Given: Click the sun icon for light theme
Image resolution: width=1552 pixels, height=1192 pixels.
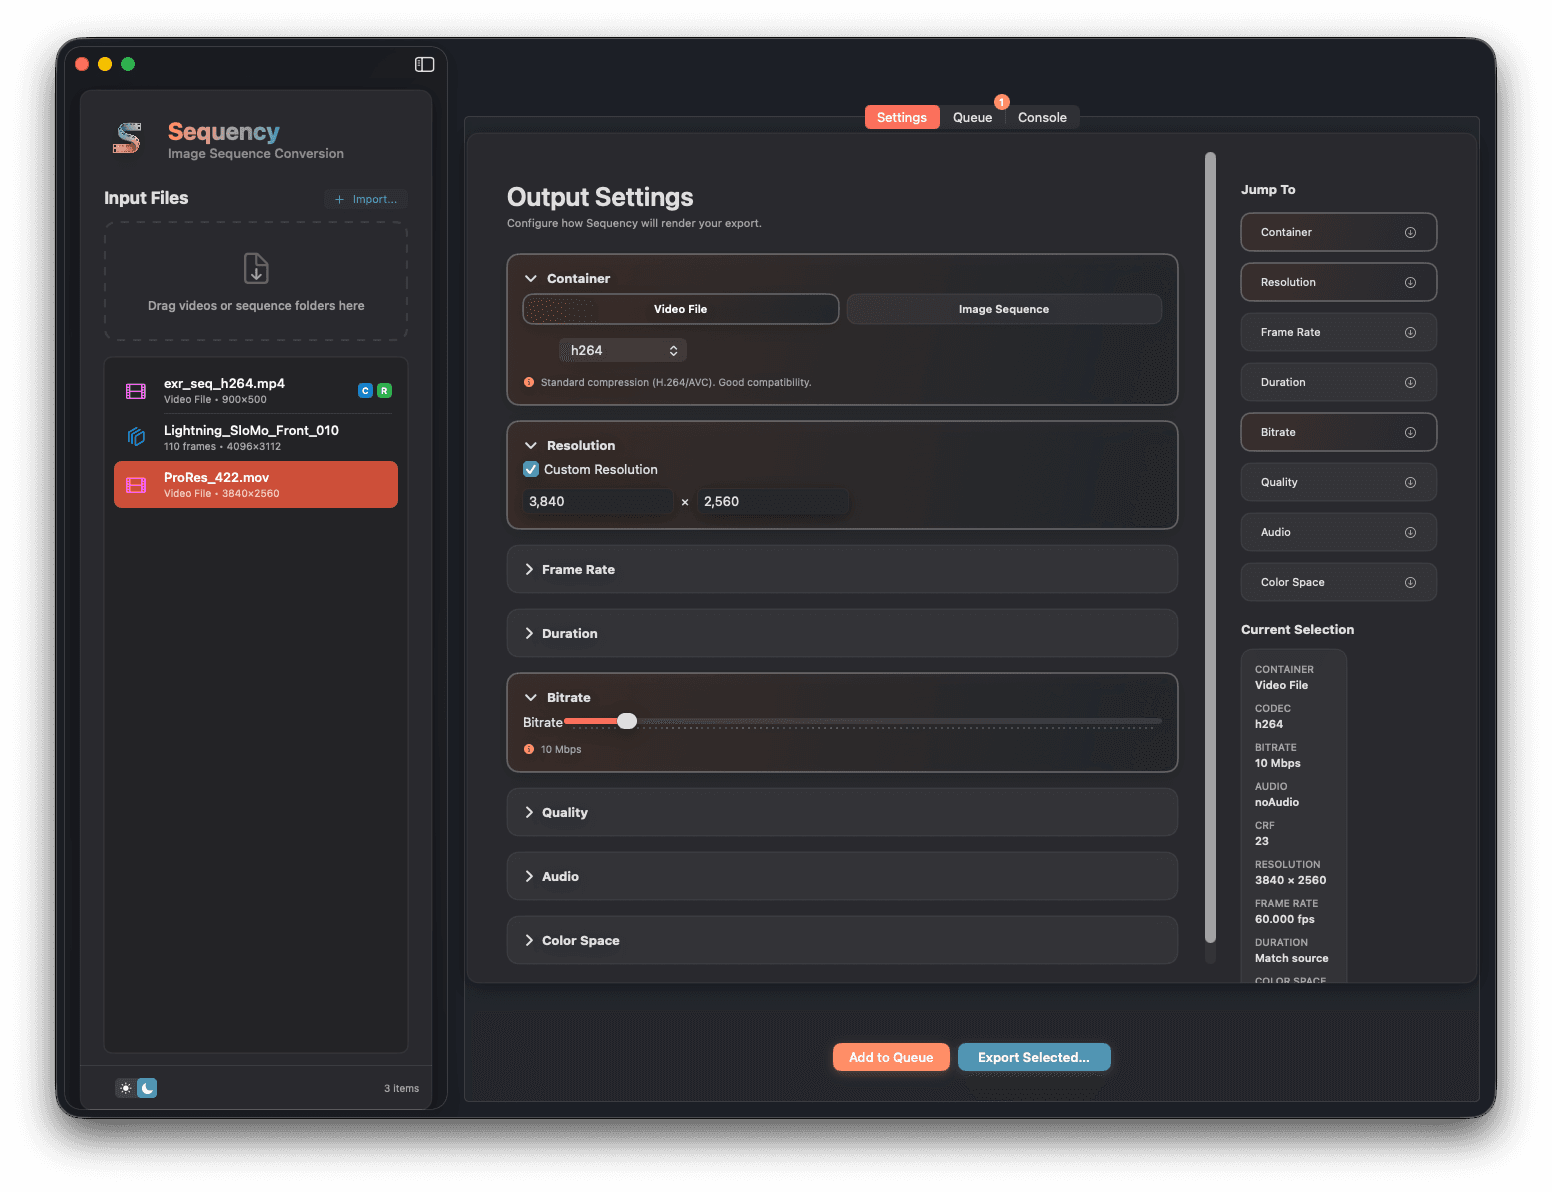Looking at the screenshot, I should point(125,1088).
